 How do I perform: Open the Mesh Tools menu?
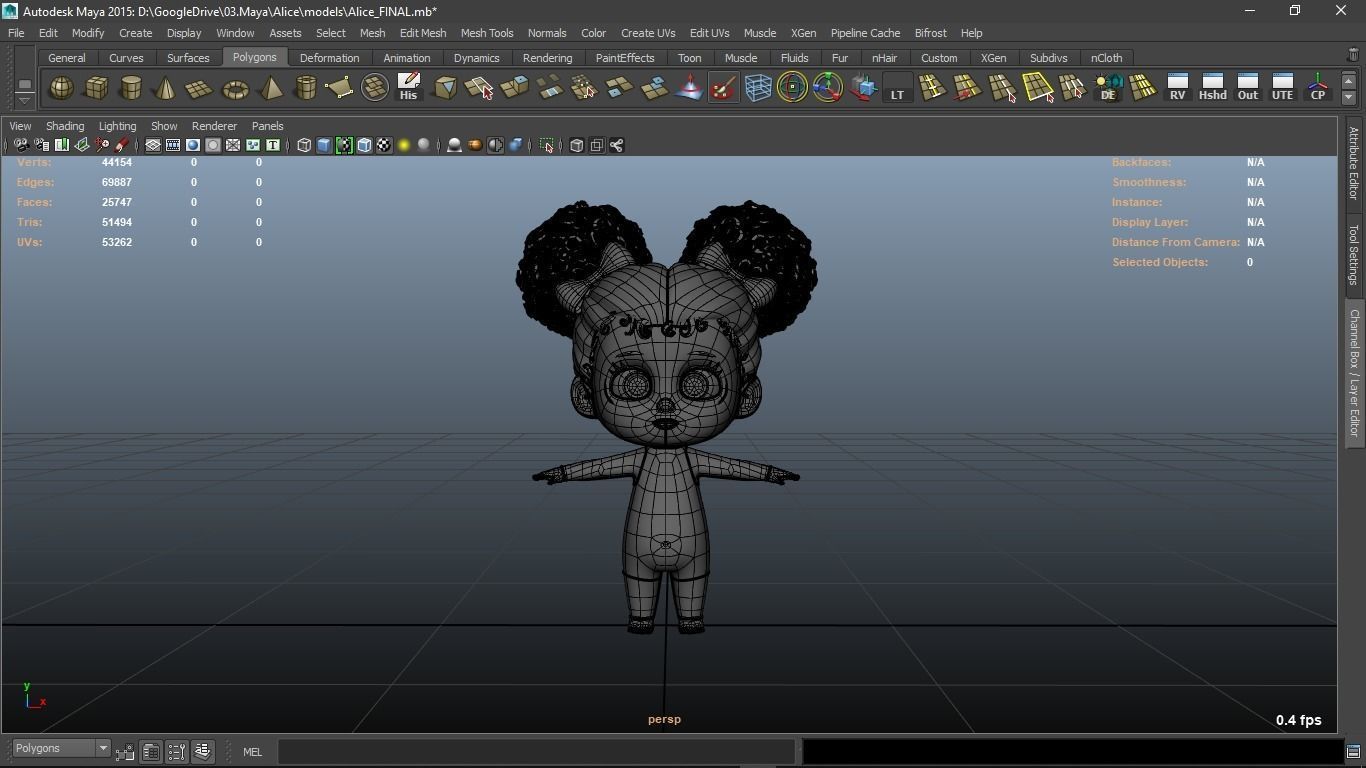point(487,33)
